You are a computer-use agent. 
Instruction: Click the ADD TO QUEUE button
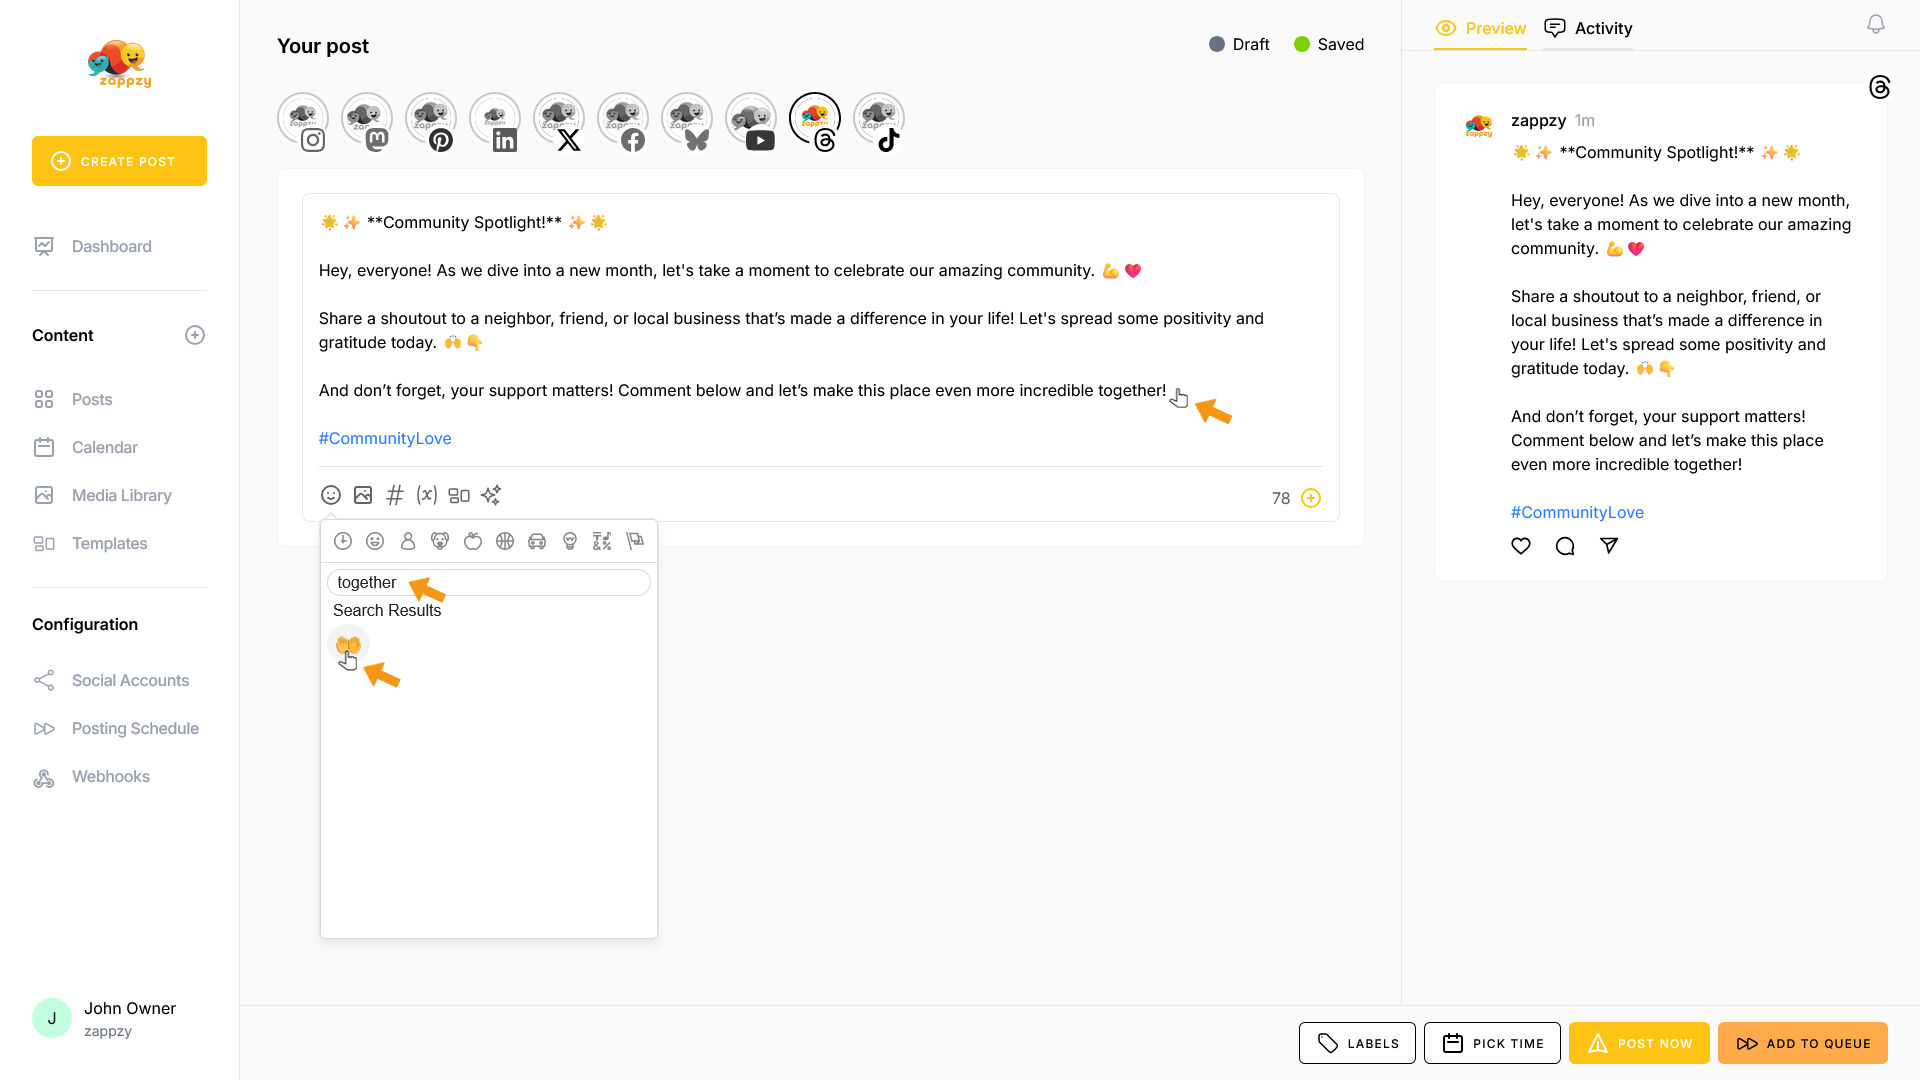[1802, 1043]
